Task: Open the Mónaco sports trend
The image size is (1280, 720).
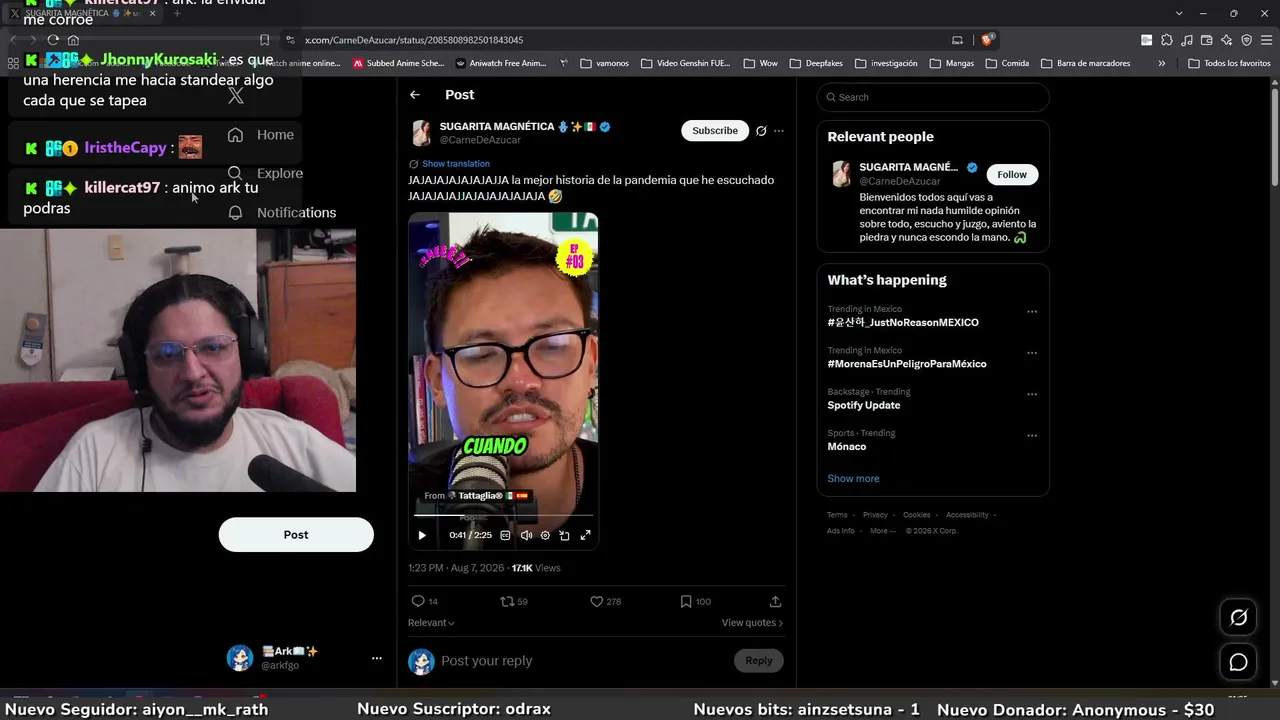Action: 847,446
